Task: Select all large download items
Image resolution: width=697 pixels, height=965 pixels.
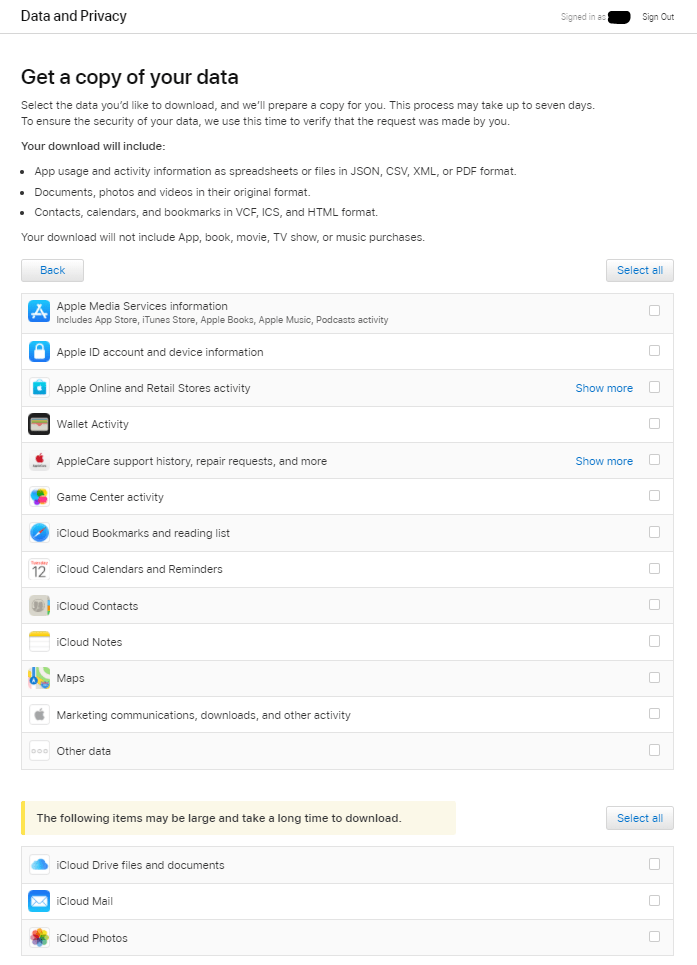Action: [639, 817]
